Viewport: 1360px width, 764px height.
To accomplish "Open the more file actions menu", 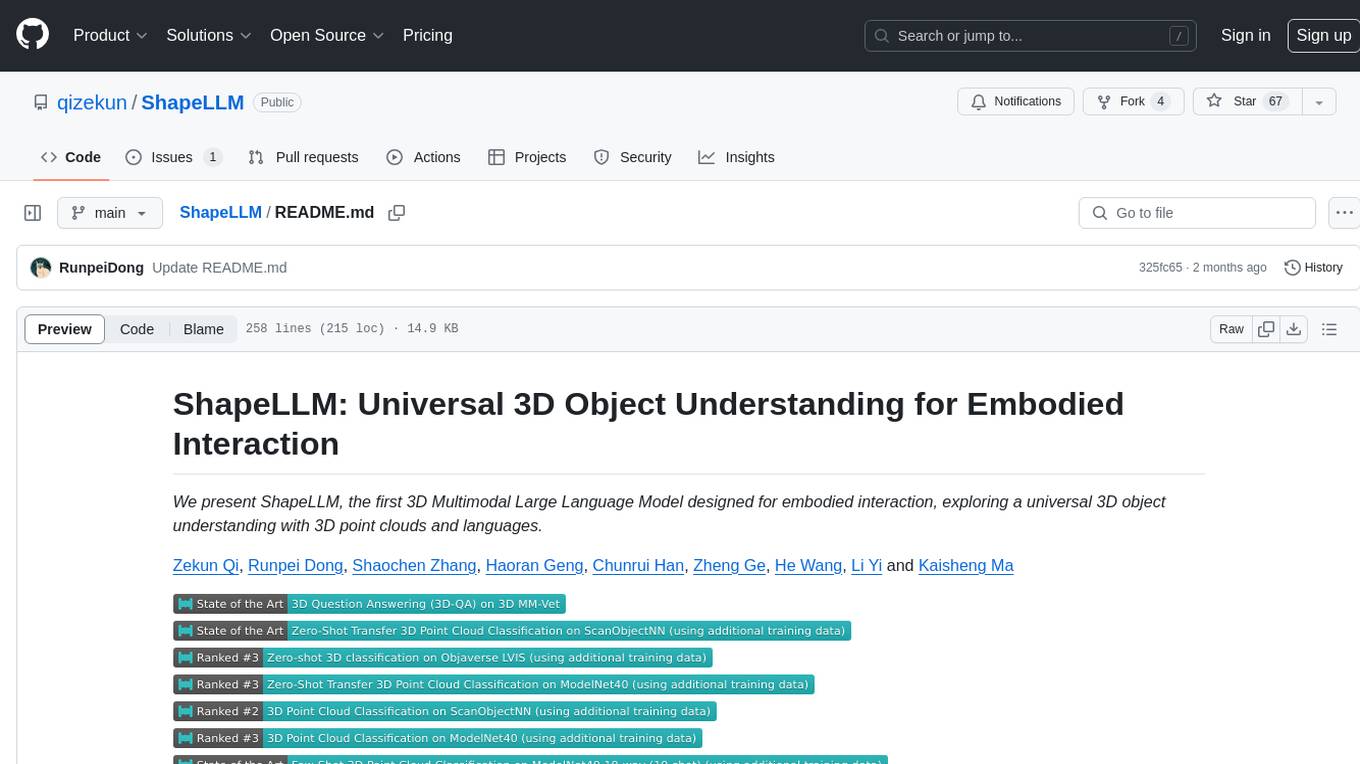I will pos(1344,213).
